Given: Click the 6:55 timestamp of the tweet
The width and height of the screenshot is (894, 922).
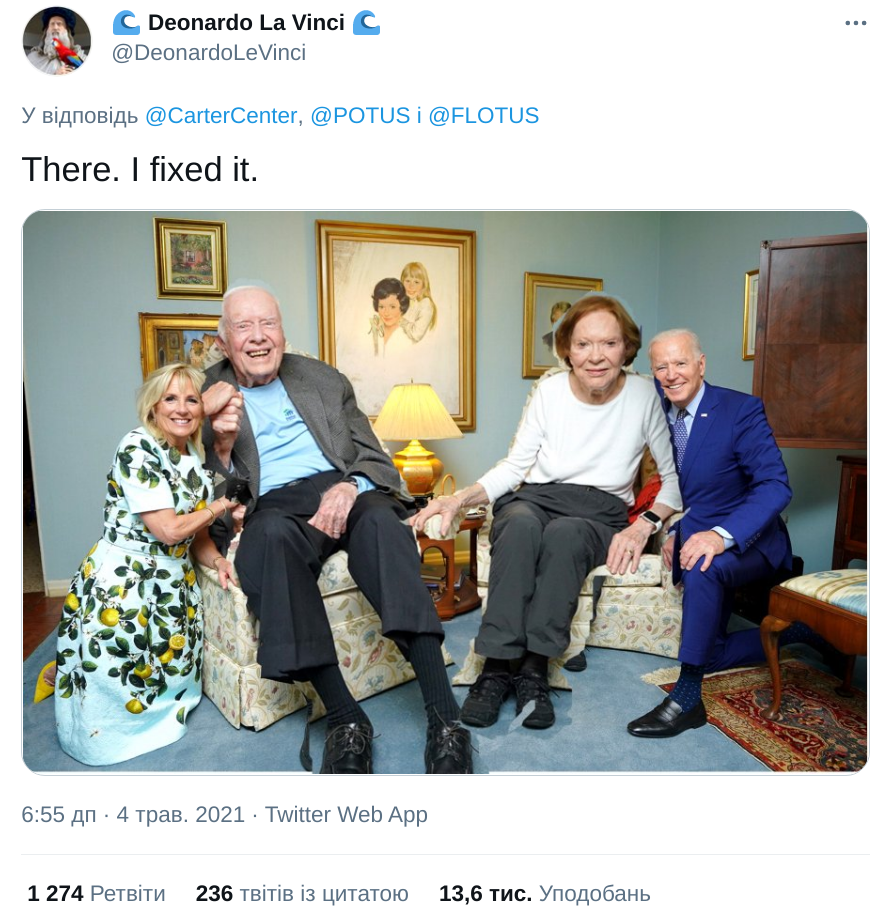Looking at the screenshot, I should point(59,815).
